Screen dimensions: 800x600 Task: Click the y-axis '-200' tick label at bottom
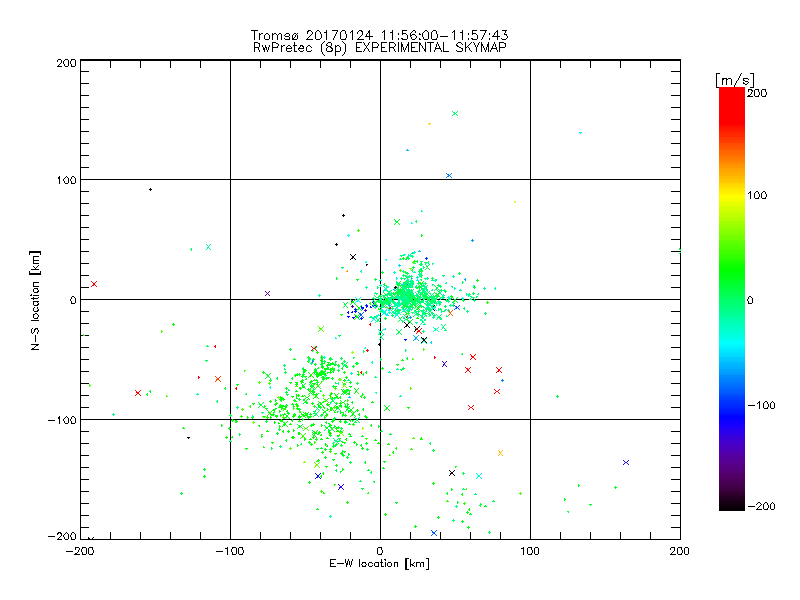[62, 536]
